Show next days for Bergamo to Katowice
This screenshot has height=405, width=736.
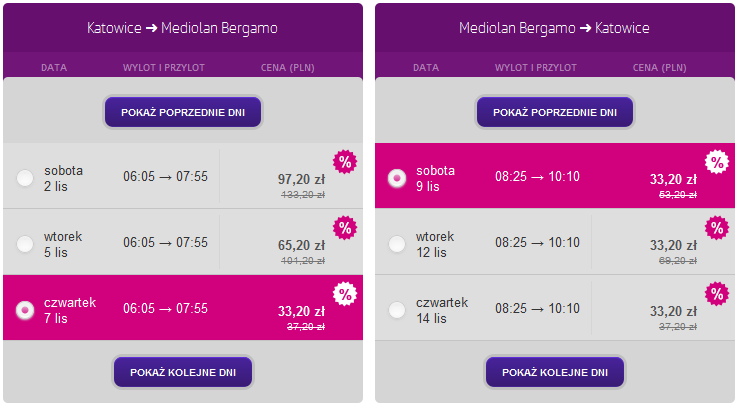point(554,371)
